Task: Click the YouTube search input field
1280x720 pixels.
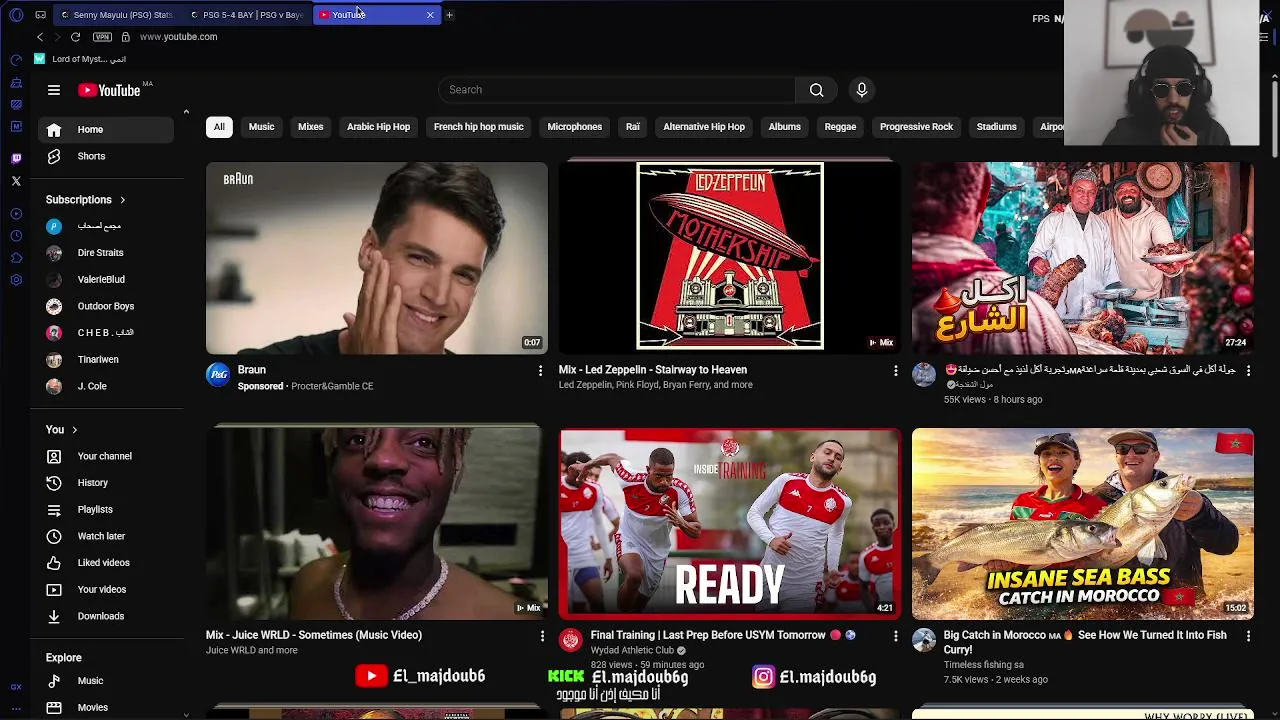Action: [616, 90]
